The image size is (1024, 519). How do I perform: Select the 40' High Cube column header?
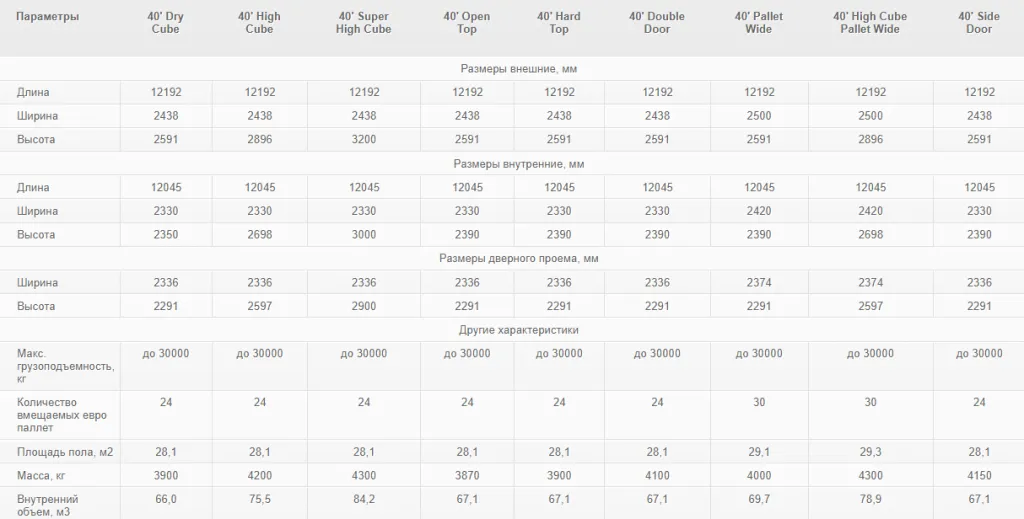[x=259, y=23]
